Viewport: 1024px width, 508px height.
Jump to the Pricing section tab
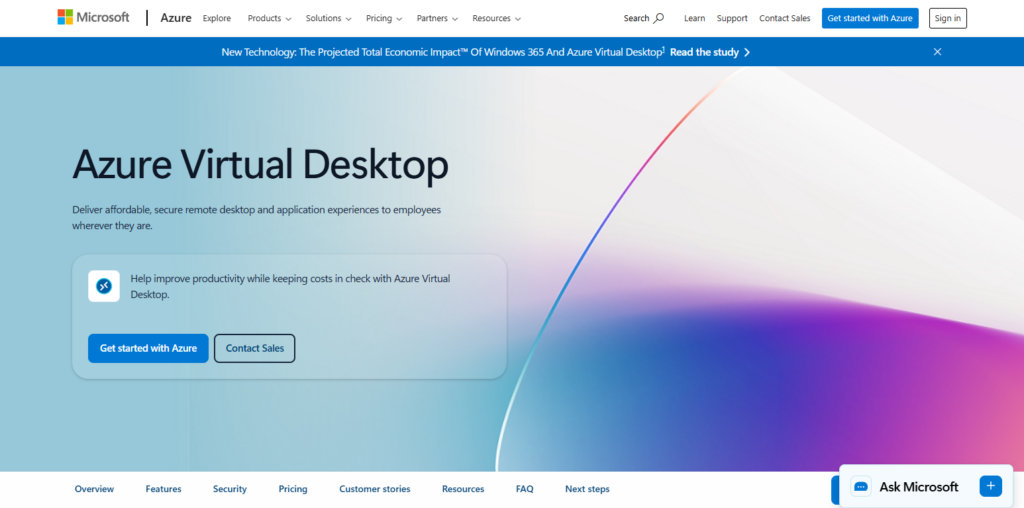click(x=293, y=489)
